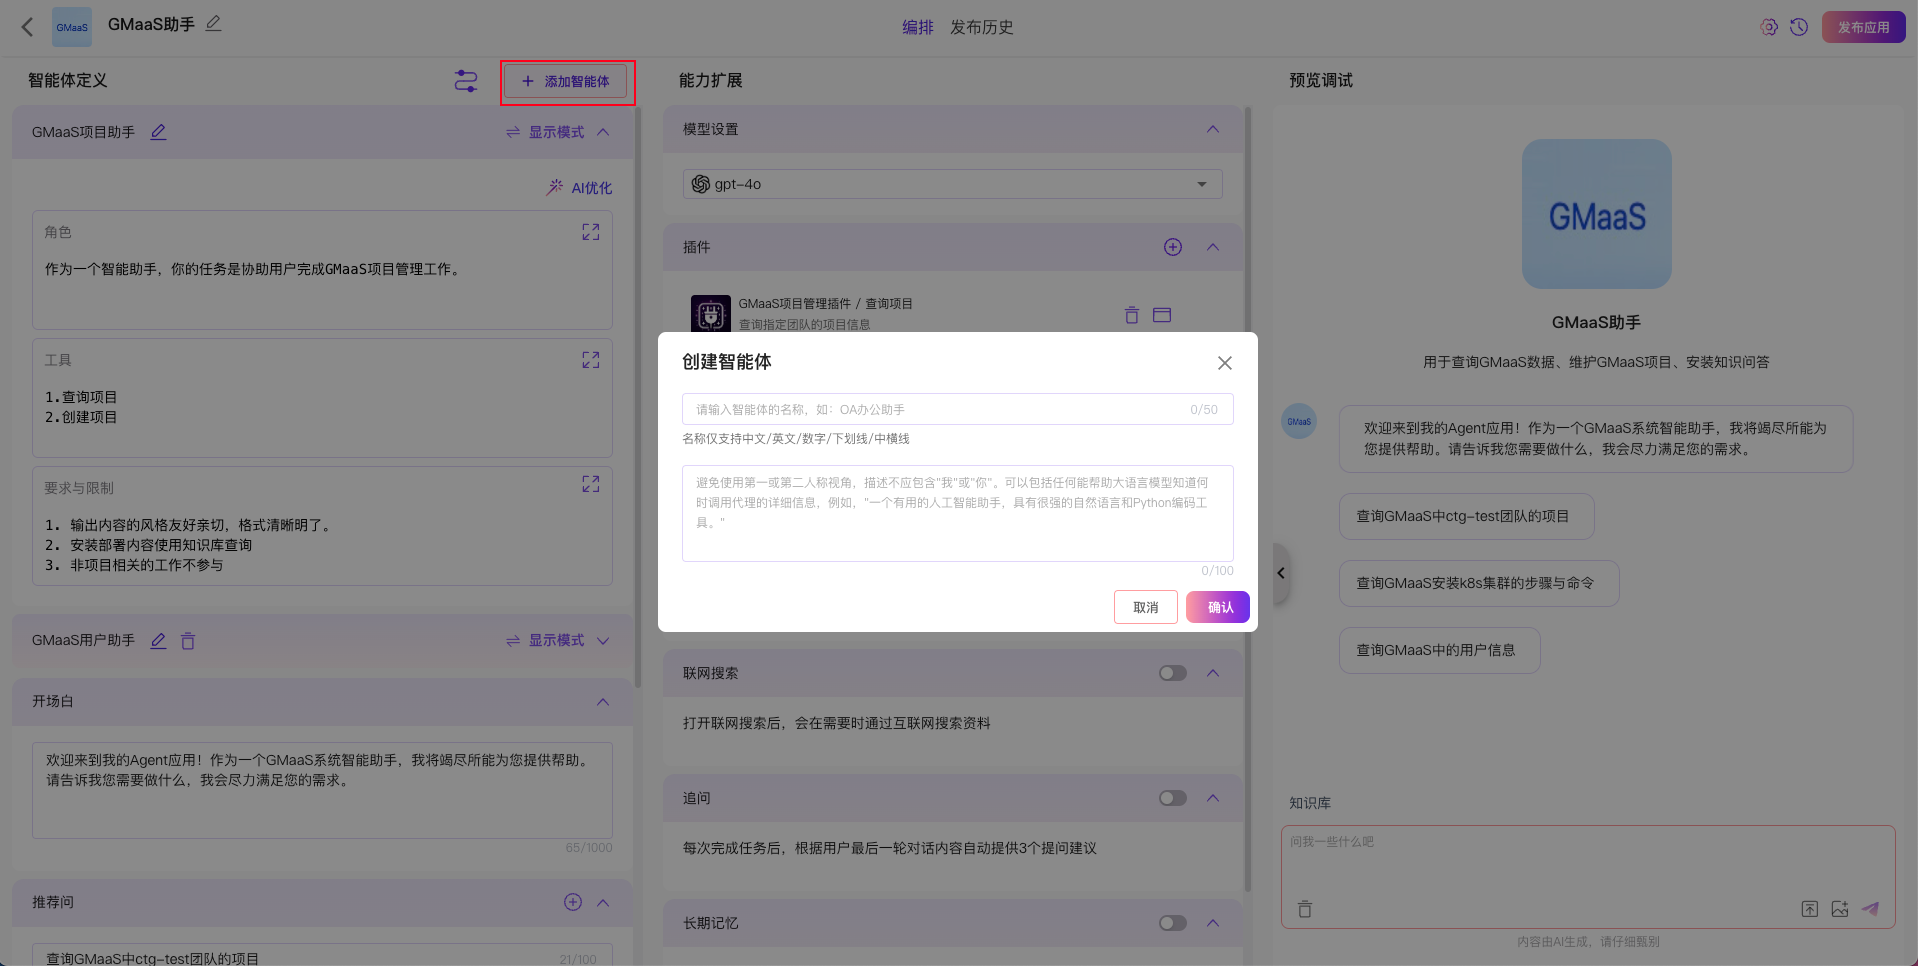Close the 创建智能体 dialog
1918x966 pixels.
tap(1225, 363)
